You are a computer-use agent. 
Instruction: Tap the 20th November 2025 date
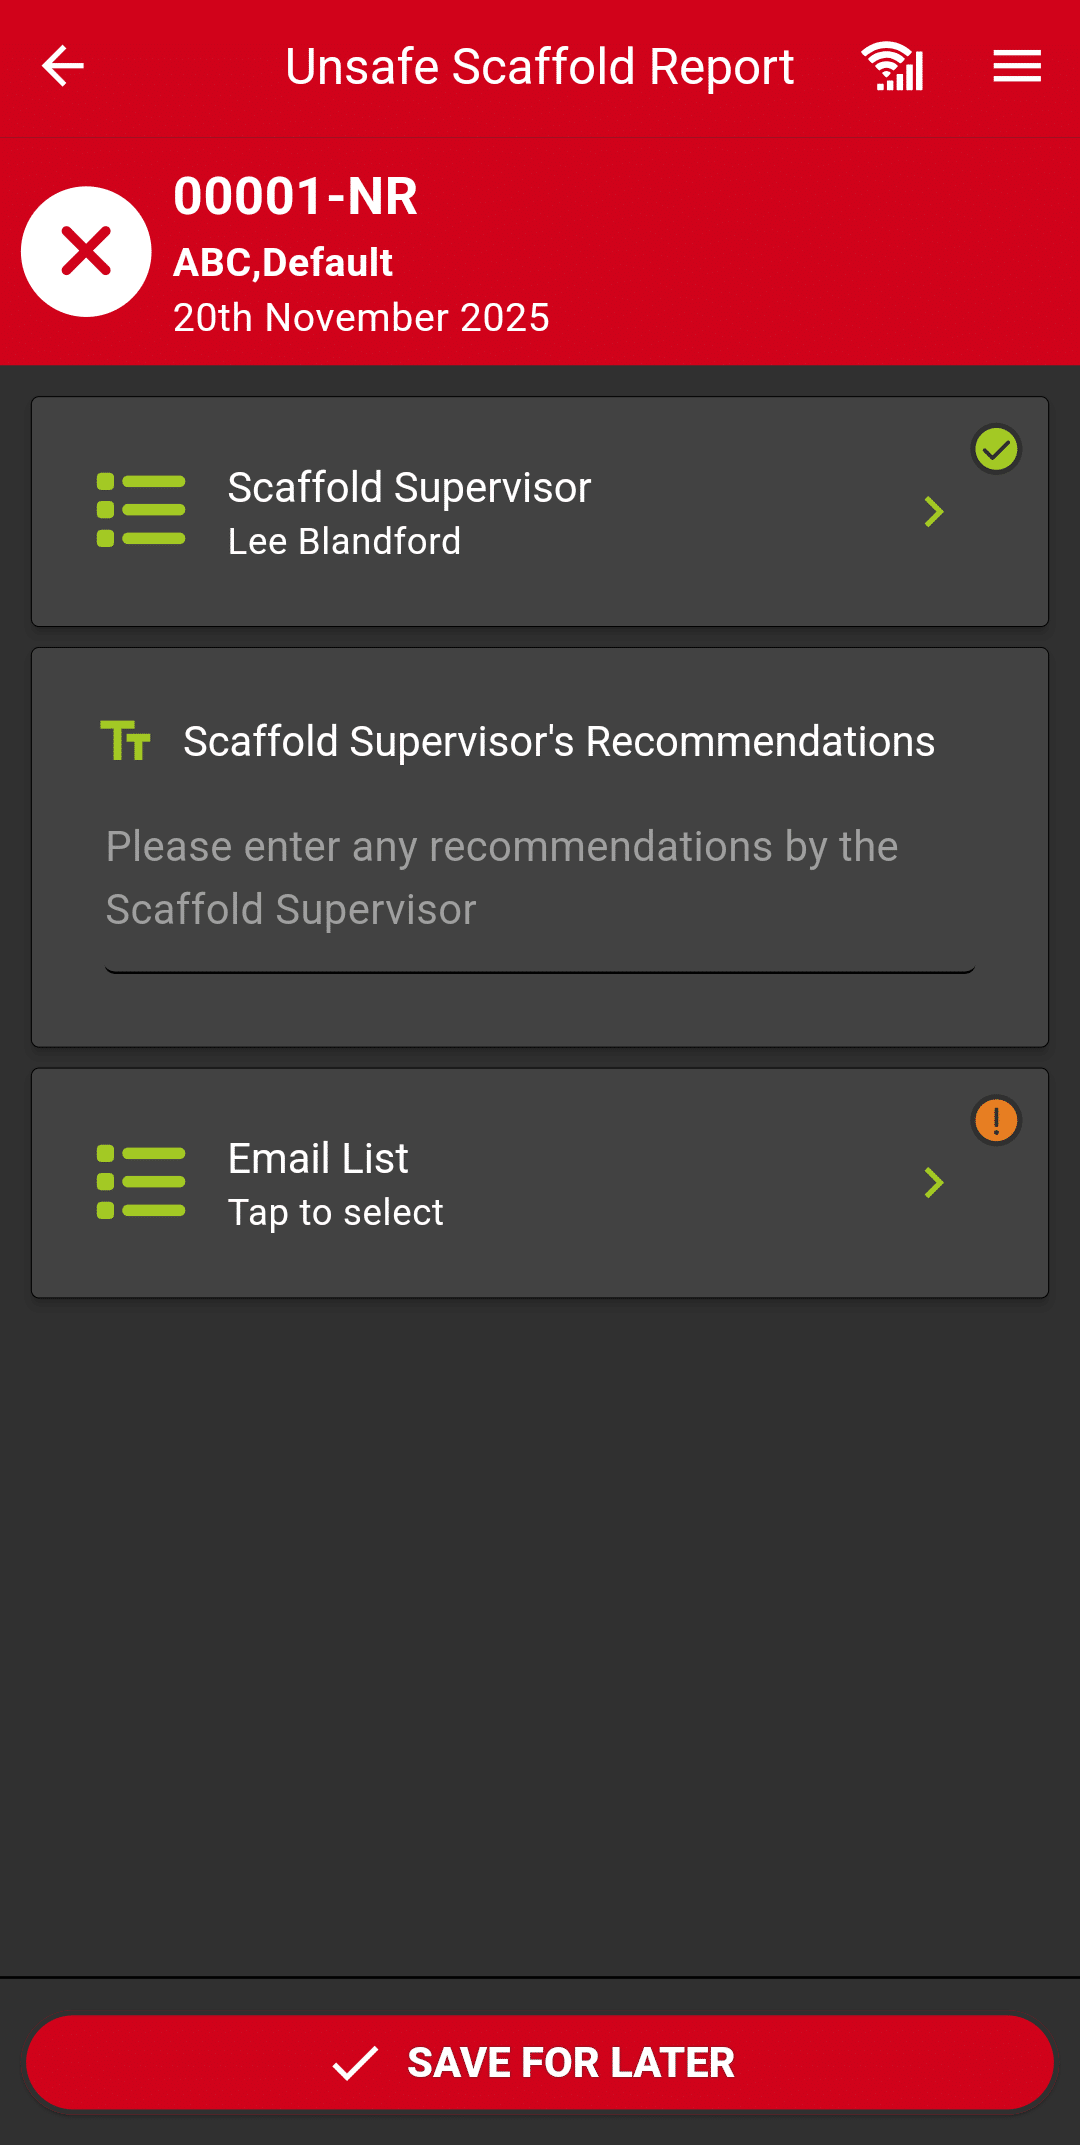pyautogui.click(x=361, y=318)
